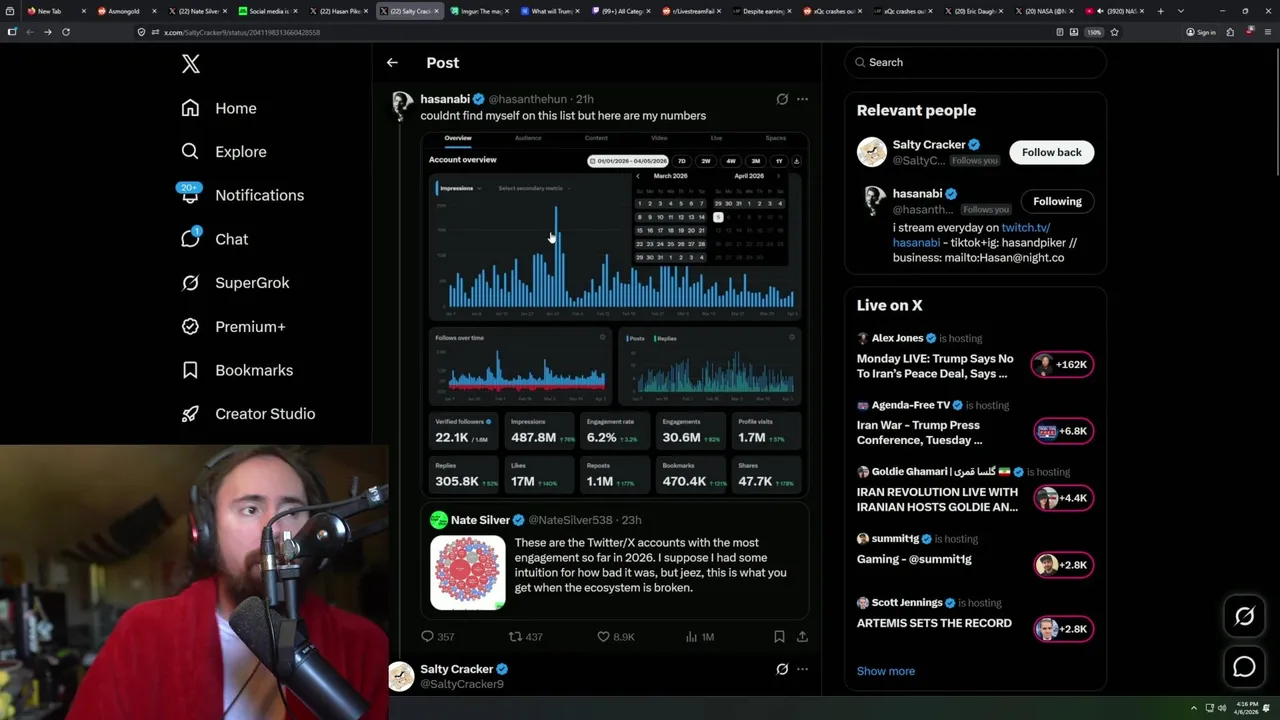Click hasanabi's avatar on the post

401,106
